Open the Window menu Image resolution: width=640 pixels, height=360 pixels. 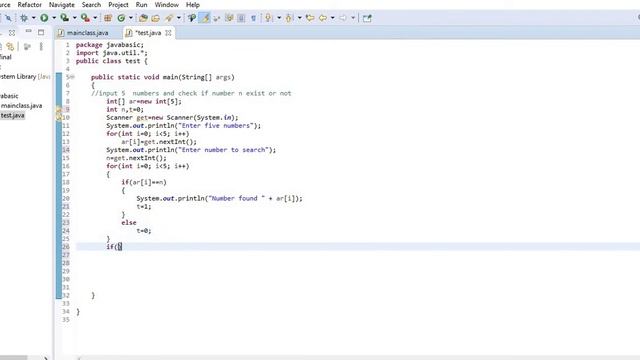[x=167, y=5]
